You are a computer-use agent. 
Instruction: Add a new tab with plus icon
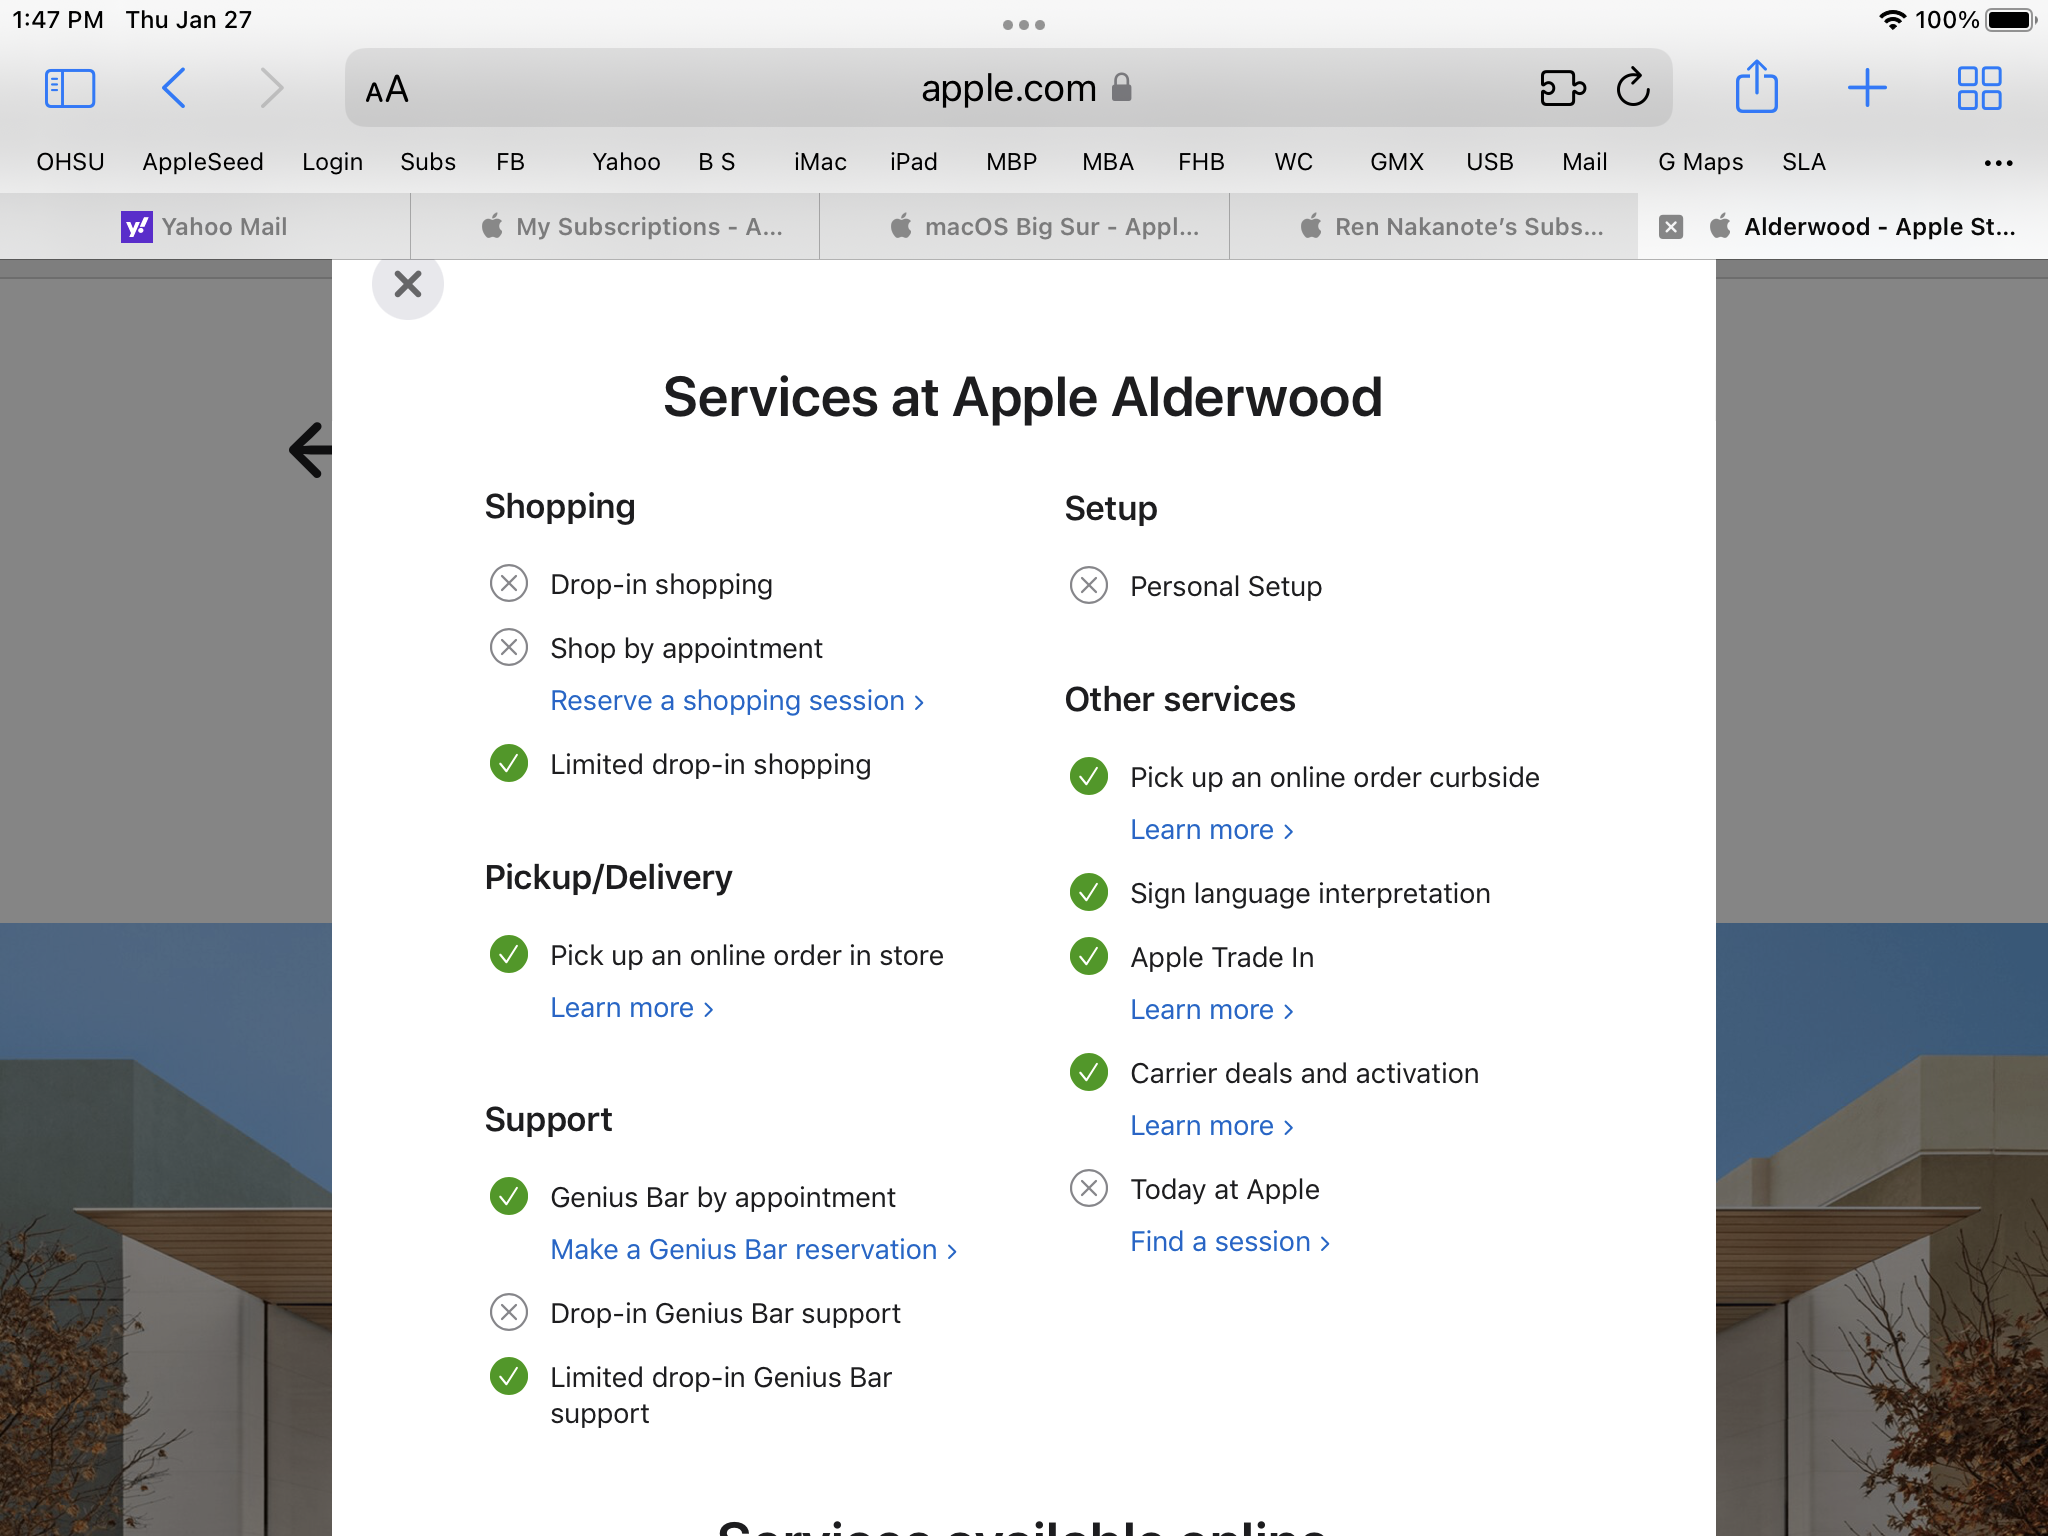(1866, 88)
